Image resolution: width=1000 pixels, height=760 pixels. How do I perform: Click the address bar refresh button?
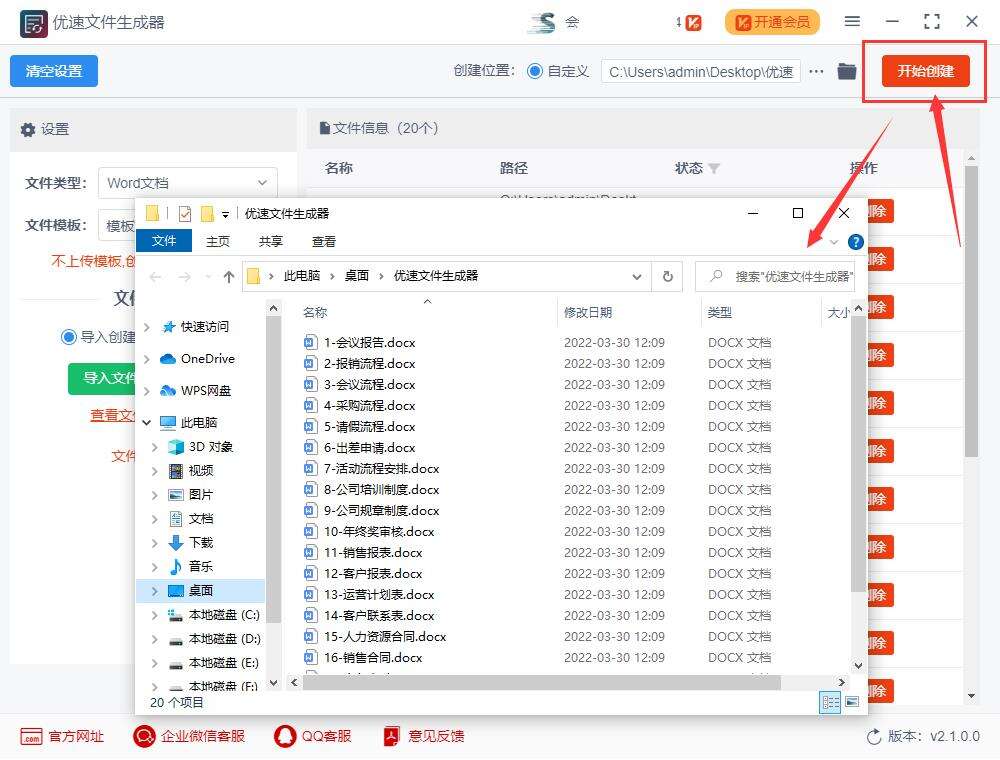(668, 277)
